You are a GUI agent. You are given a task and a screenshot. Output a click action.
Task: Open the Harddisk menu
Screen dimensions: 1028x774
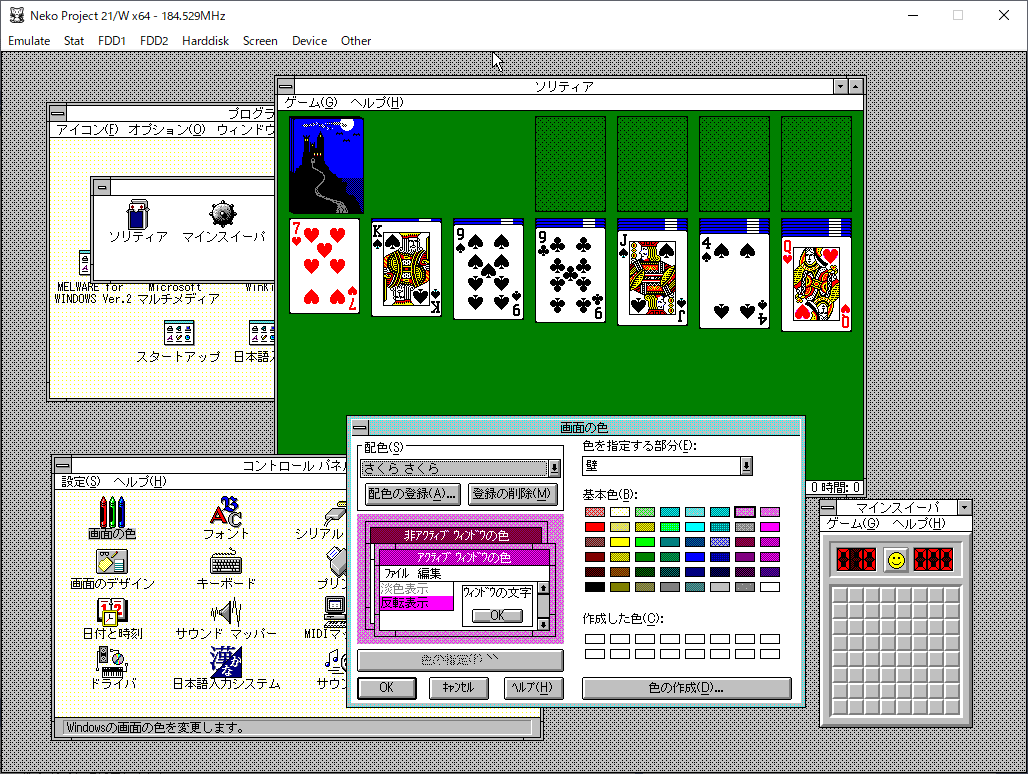pos(205,41)
